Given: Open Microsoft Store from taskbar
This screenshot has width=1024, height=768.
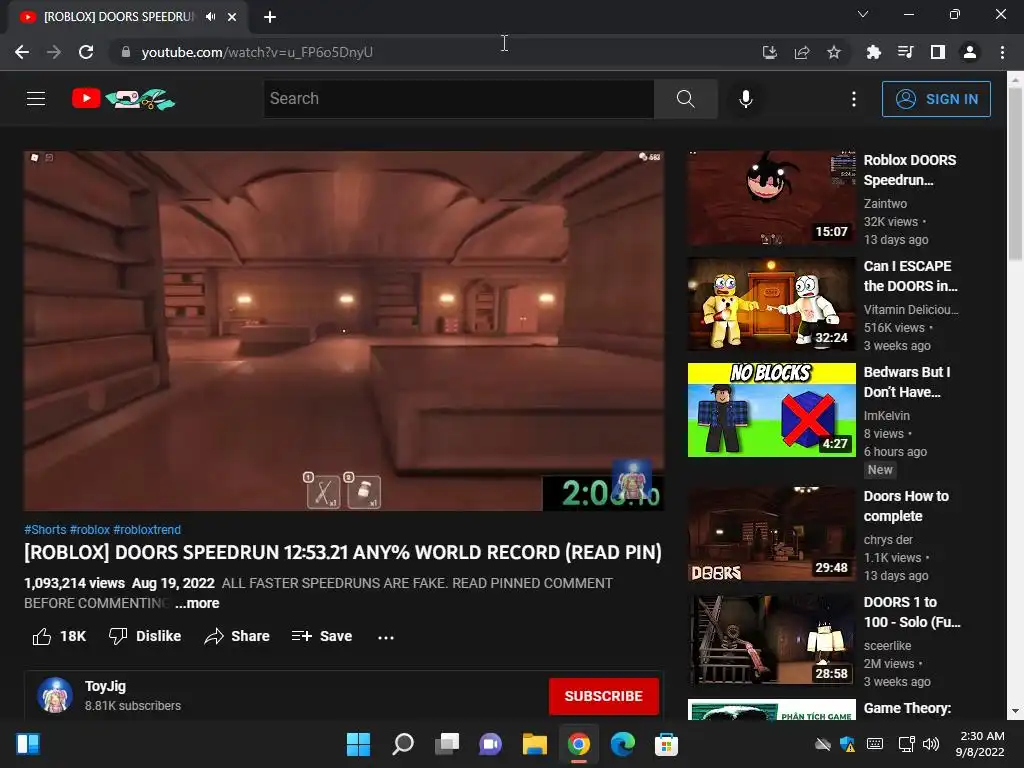Looking at the screenshot, I should point(666,744).
